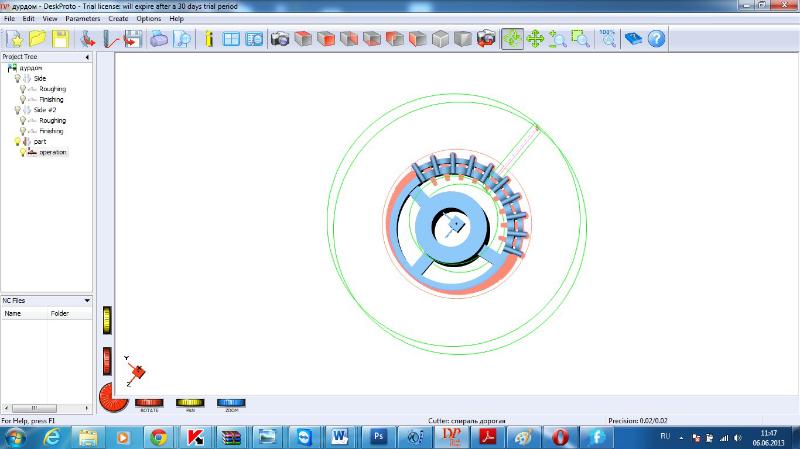This screenshot has height=449, width=800.
Task: Open a project with the folder icon
Action: (38, 39)
